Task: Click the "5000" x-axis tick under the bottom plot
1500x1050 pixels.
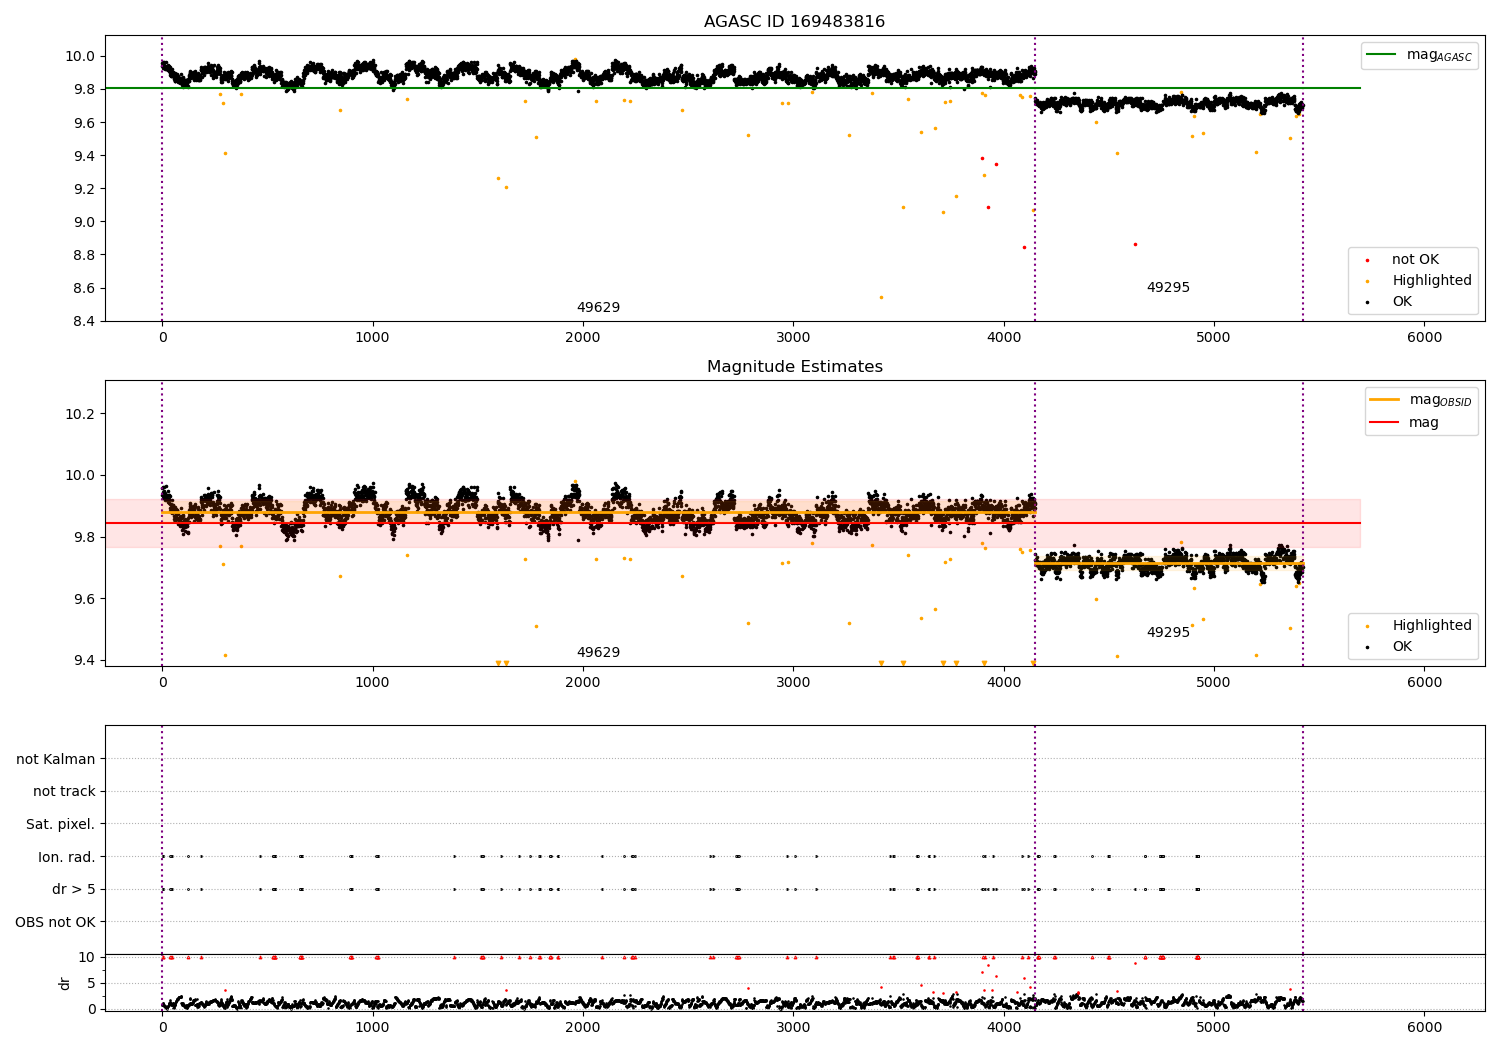Action: pos(1214,1028)
